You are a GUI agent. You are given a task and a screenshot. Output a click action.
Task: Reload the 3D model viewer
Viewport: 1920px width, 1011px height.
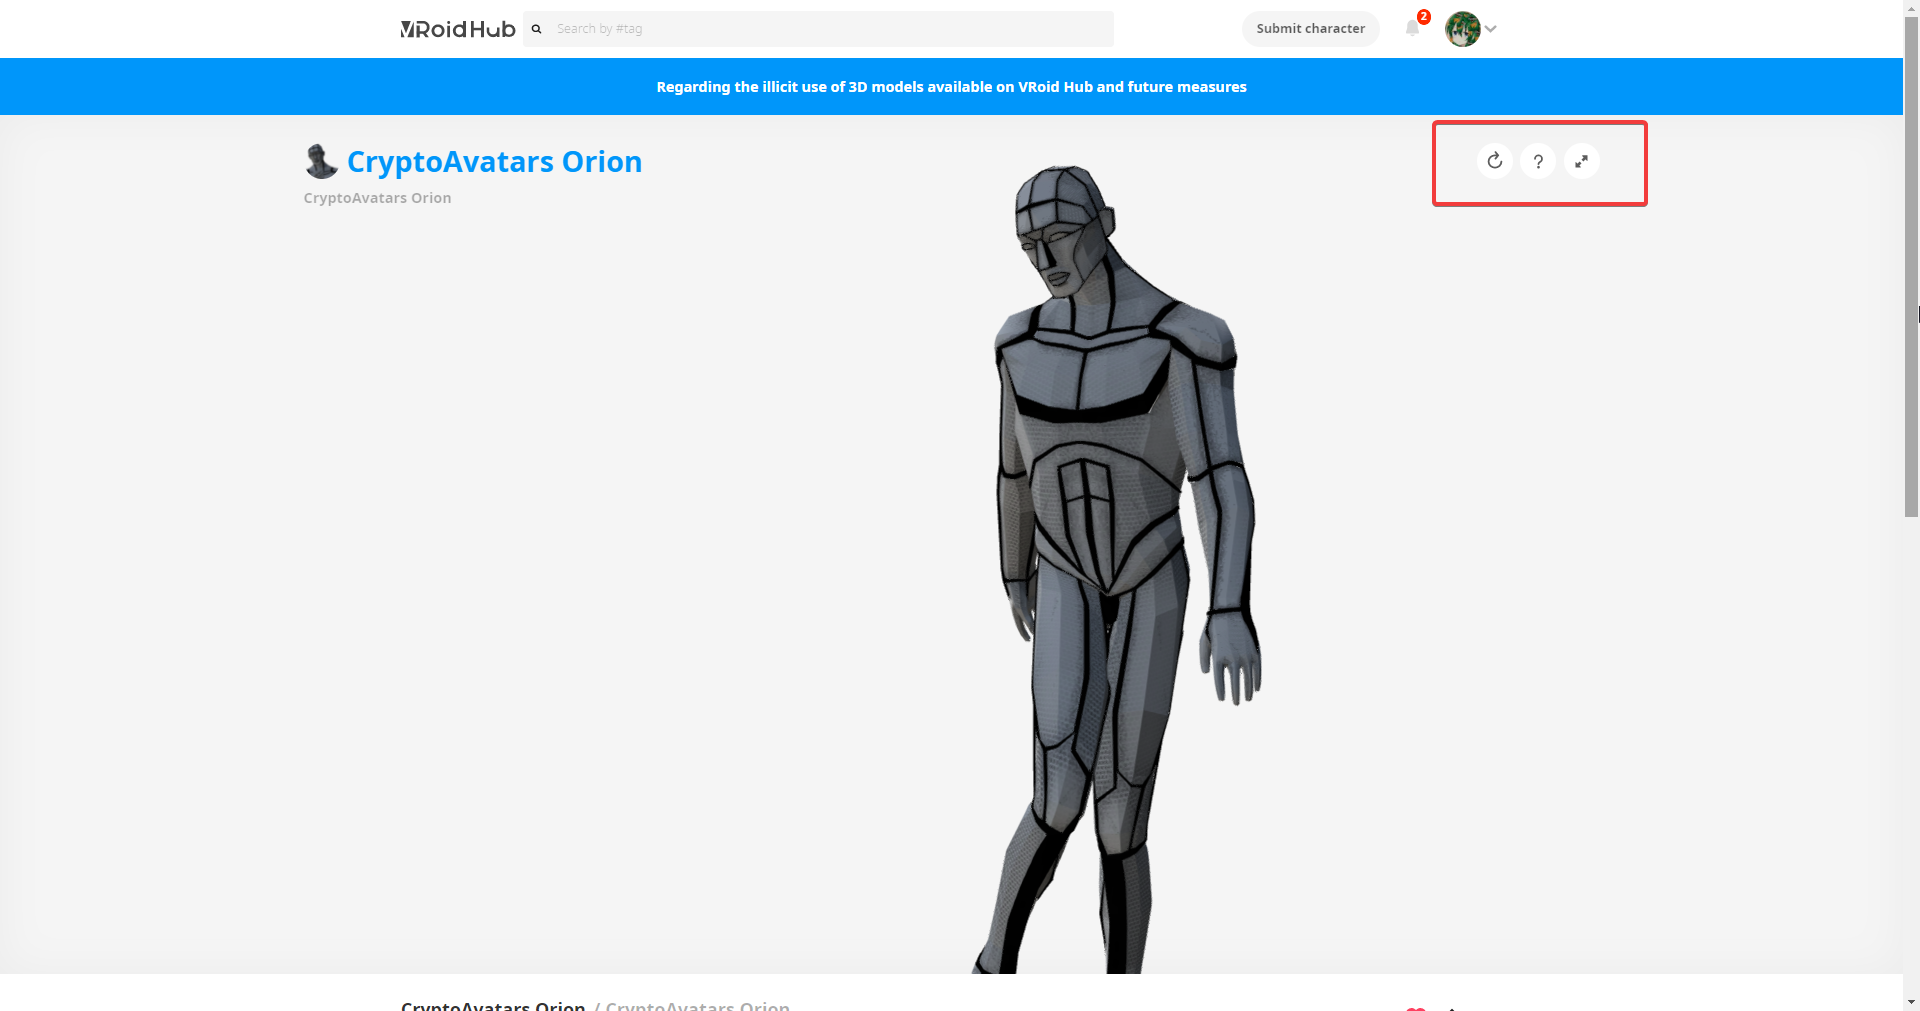coord(1494,161)
